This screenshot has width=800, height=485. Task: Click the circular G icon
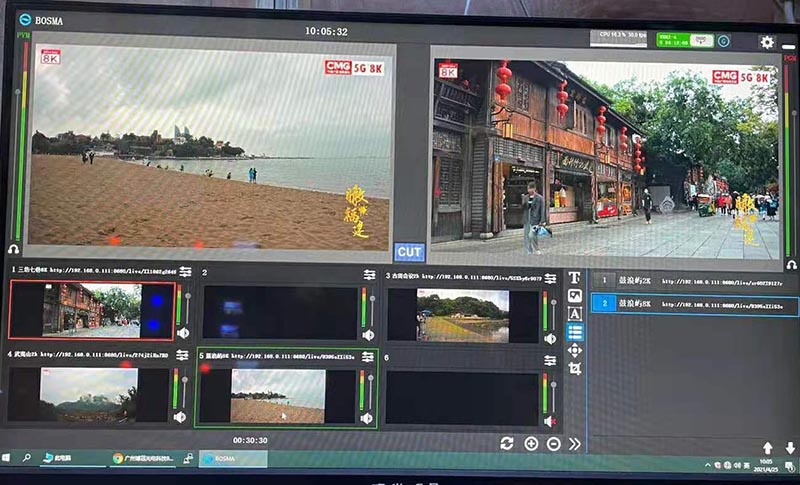pyautogui.click(x=723, y=40)
